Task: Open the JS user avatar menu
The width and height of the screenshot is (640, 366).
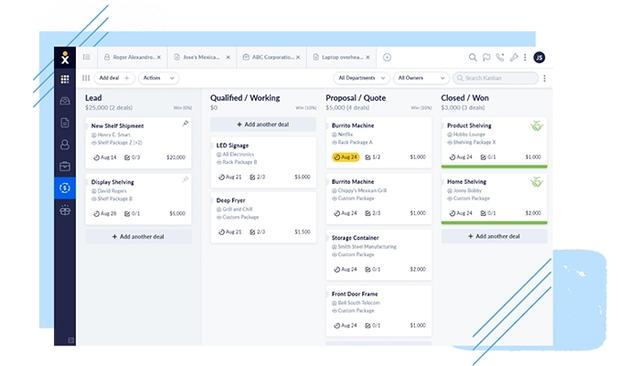Action: pos(539,58)
